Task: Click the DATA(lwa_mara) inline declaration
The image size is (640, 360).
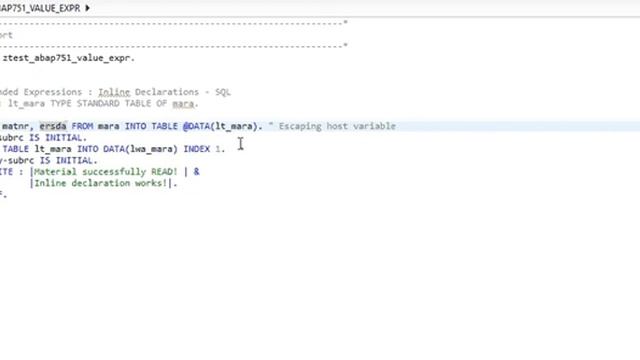Action: [x=140, y=149]
